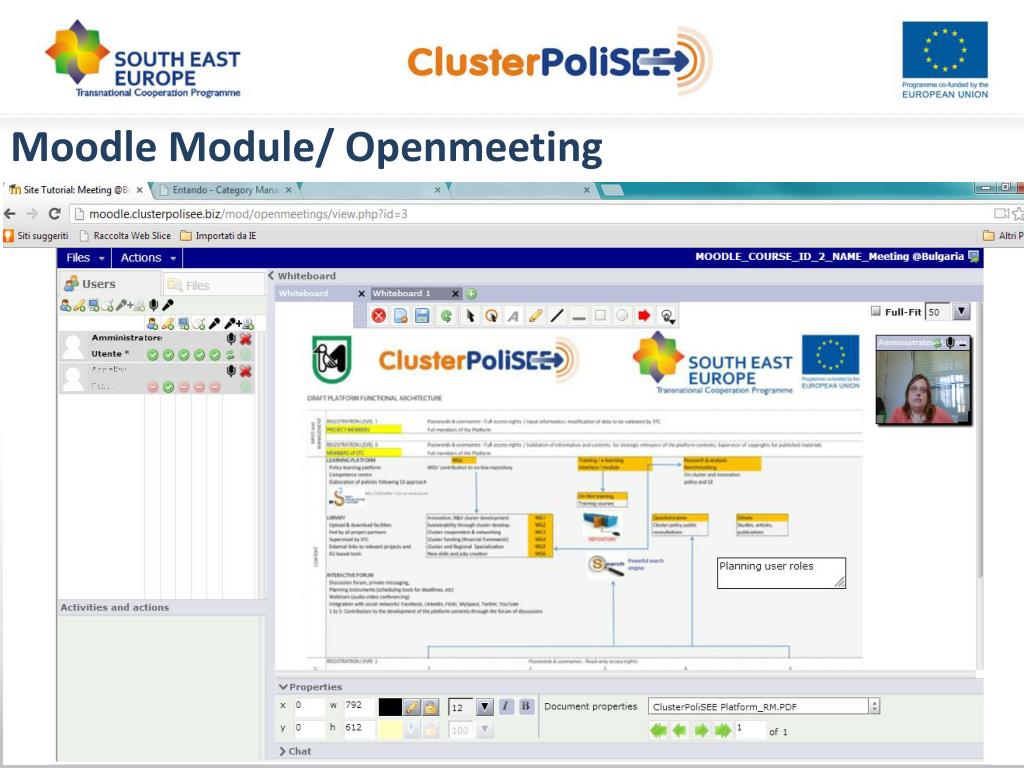Collapse the Whiteboard panel chevron

[270, 276]
